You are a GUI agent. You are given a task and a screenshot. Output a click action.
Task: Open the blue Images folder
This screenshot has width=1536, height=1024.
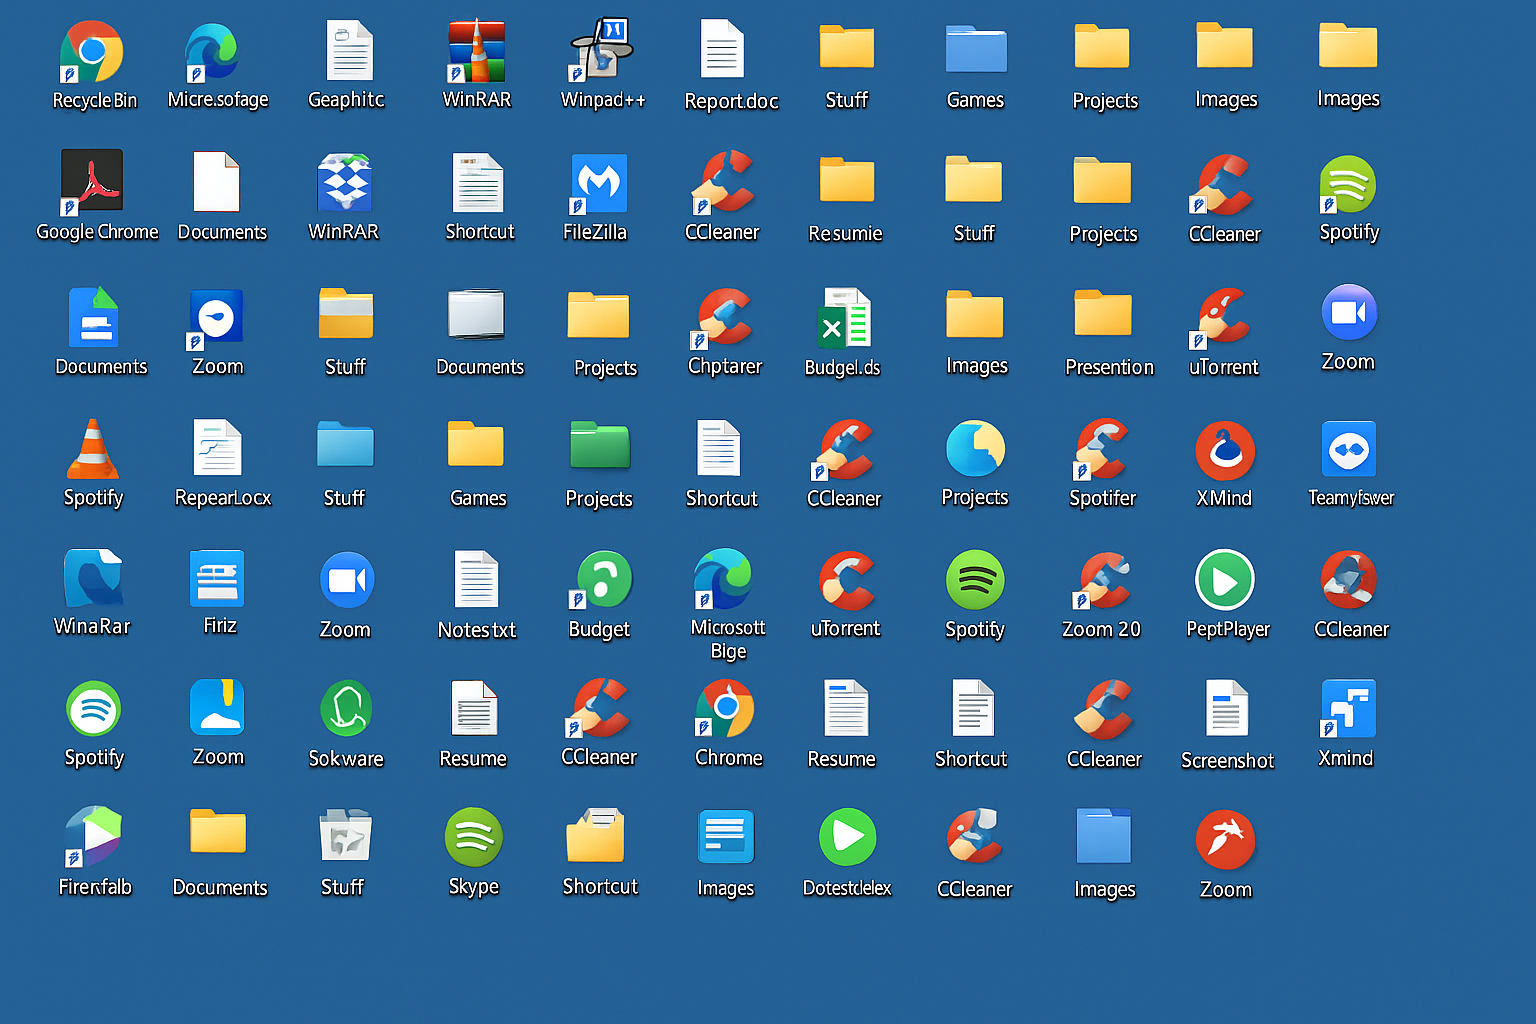[1104, 836]
